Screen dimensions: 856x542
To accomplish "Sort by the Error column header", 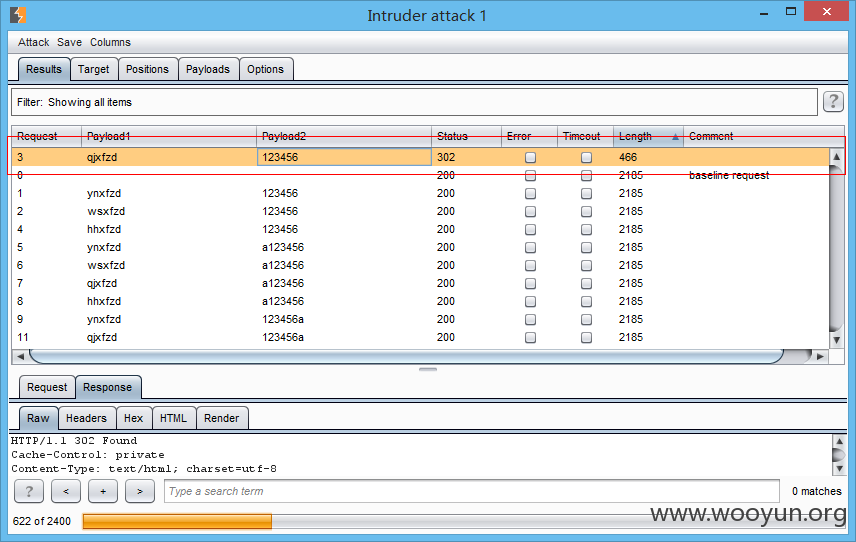I will (529, 136).
